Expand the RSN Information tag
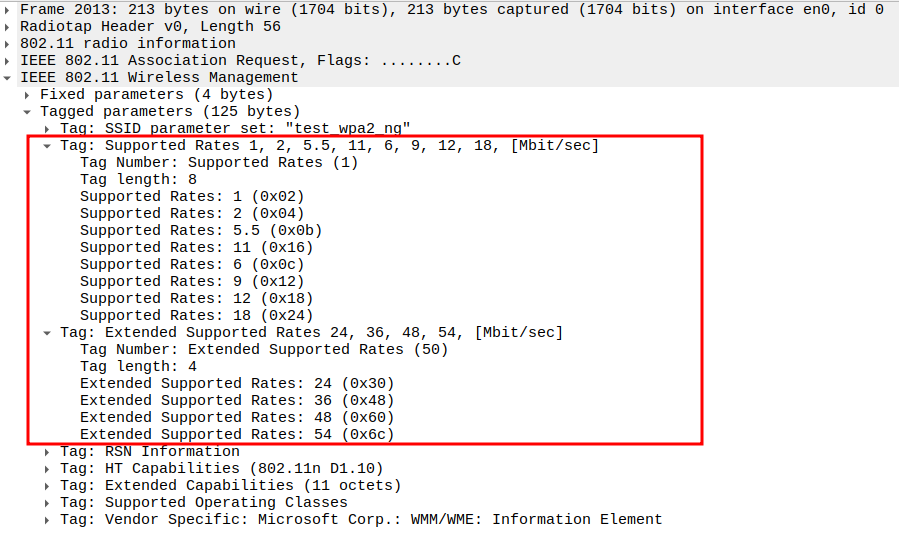 (47, 451)
